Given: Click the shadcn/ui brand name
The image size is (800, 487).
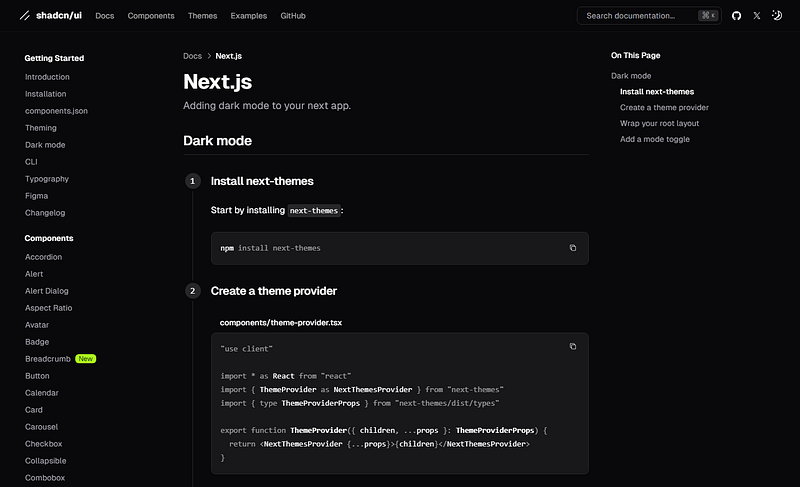Looking at the screenshot, I should click(59, 15).
